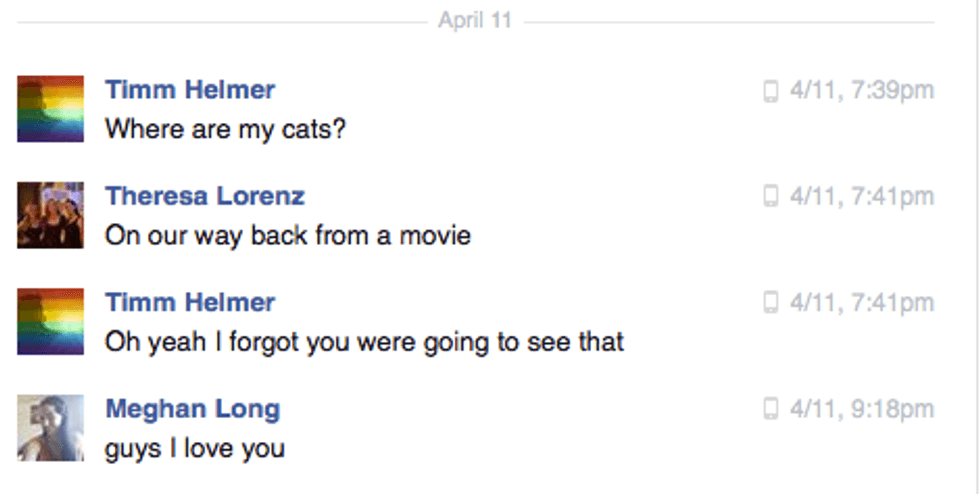The image size is (980, 494).
Task: Click Meghan Long's profile photo thumbnail
Action: (x=50, y=427)
